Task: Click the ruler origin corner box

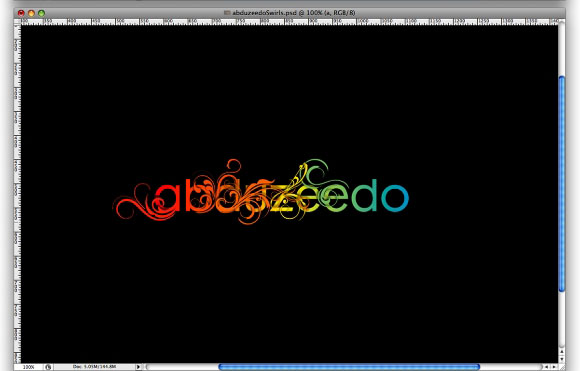Action: point(17,22)
